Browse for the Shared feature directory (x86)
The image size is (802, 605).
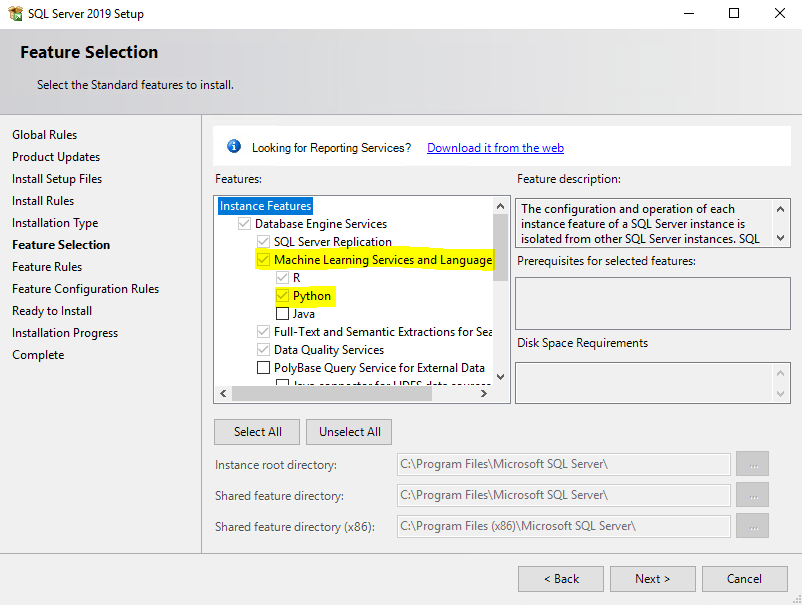752,526
